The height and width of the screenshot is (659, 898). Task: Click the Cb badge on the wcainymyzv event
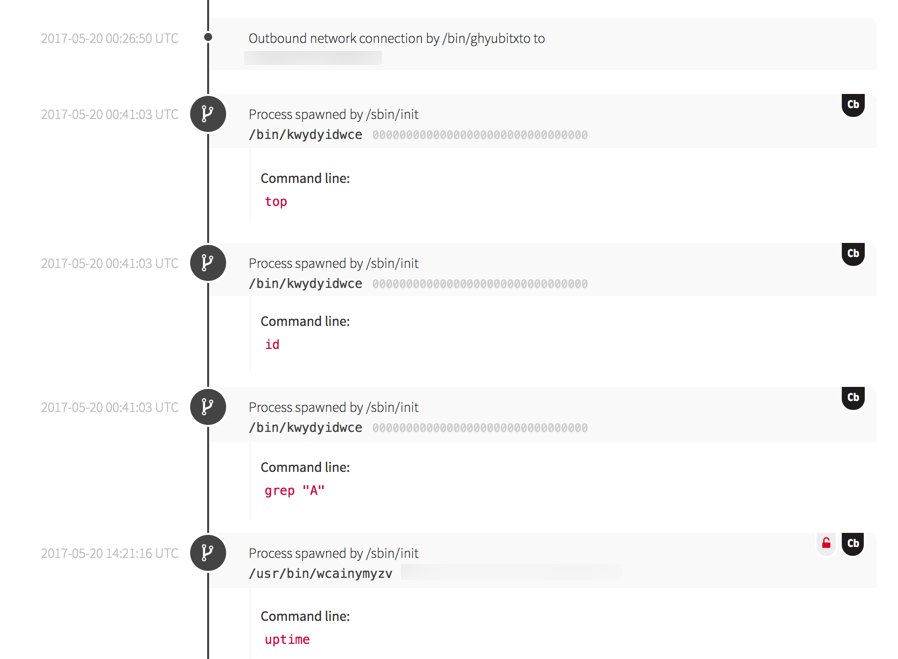pyautogui.click(x=853, y=544)
